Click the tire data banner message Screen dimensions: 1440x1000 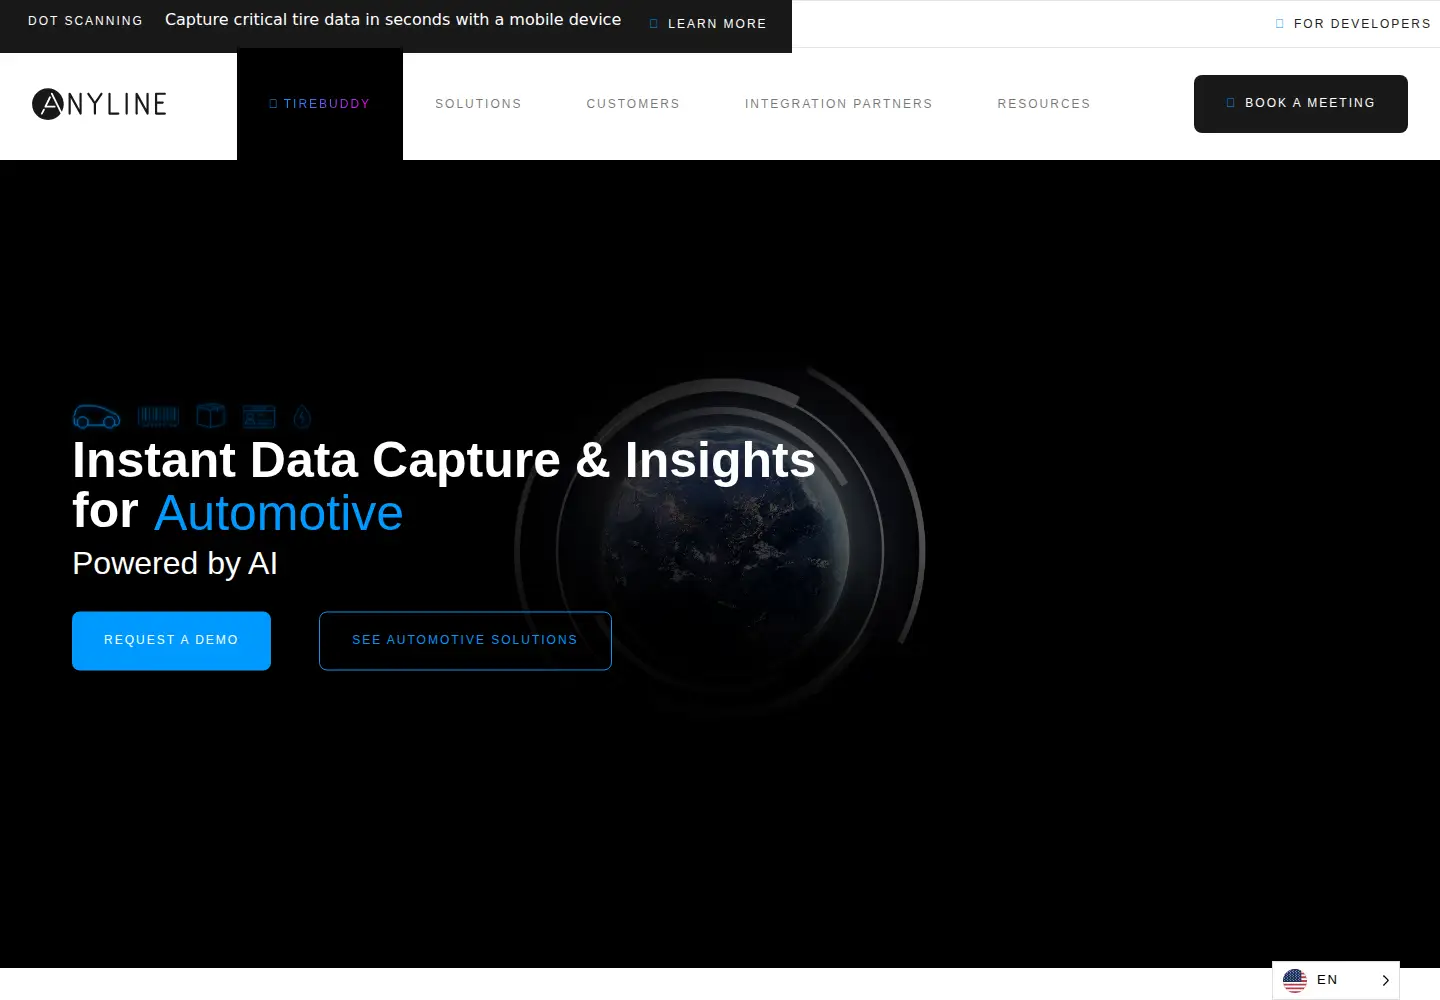coord(393,20)
